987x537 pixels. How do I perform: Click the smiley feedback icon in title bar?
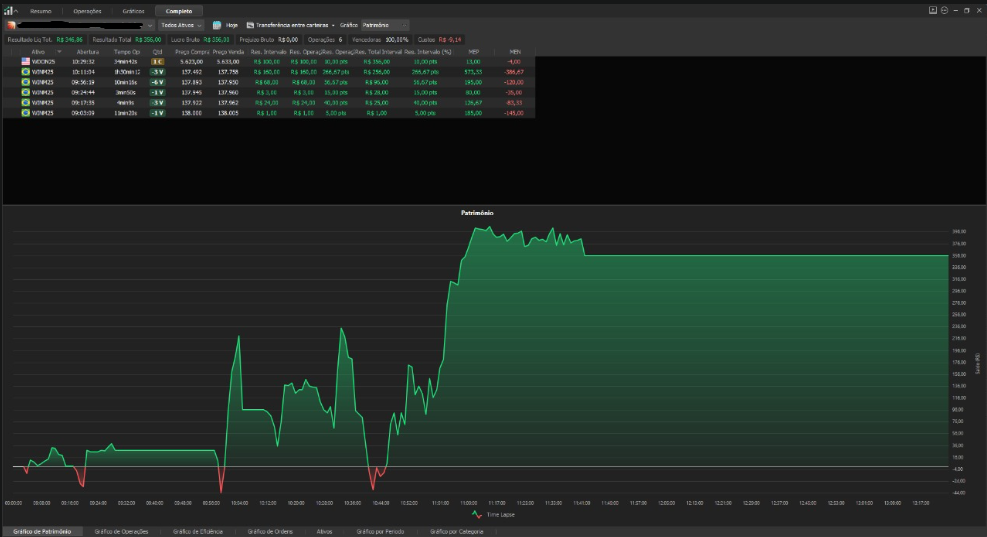tap(944, 10)
